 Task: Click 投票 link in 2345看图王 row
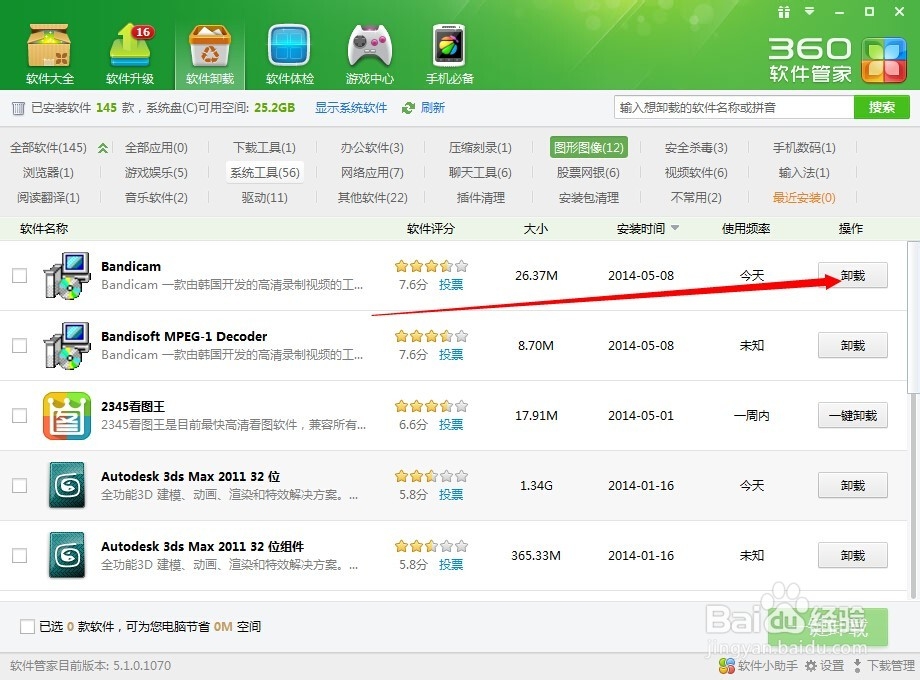click(451, 424)
